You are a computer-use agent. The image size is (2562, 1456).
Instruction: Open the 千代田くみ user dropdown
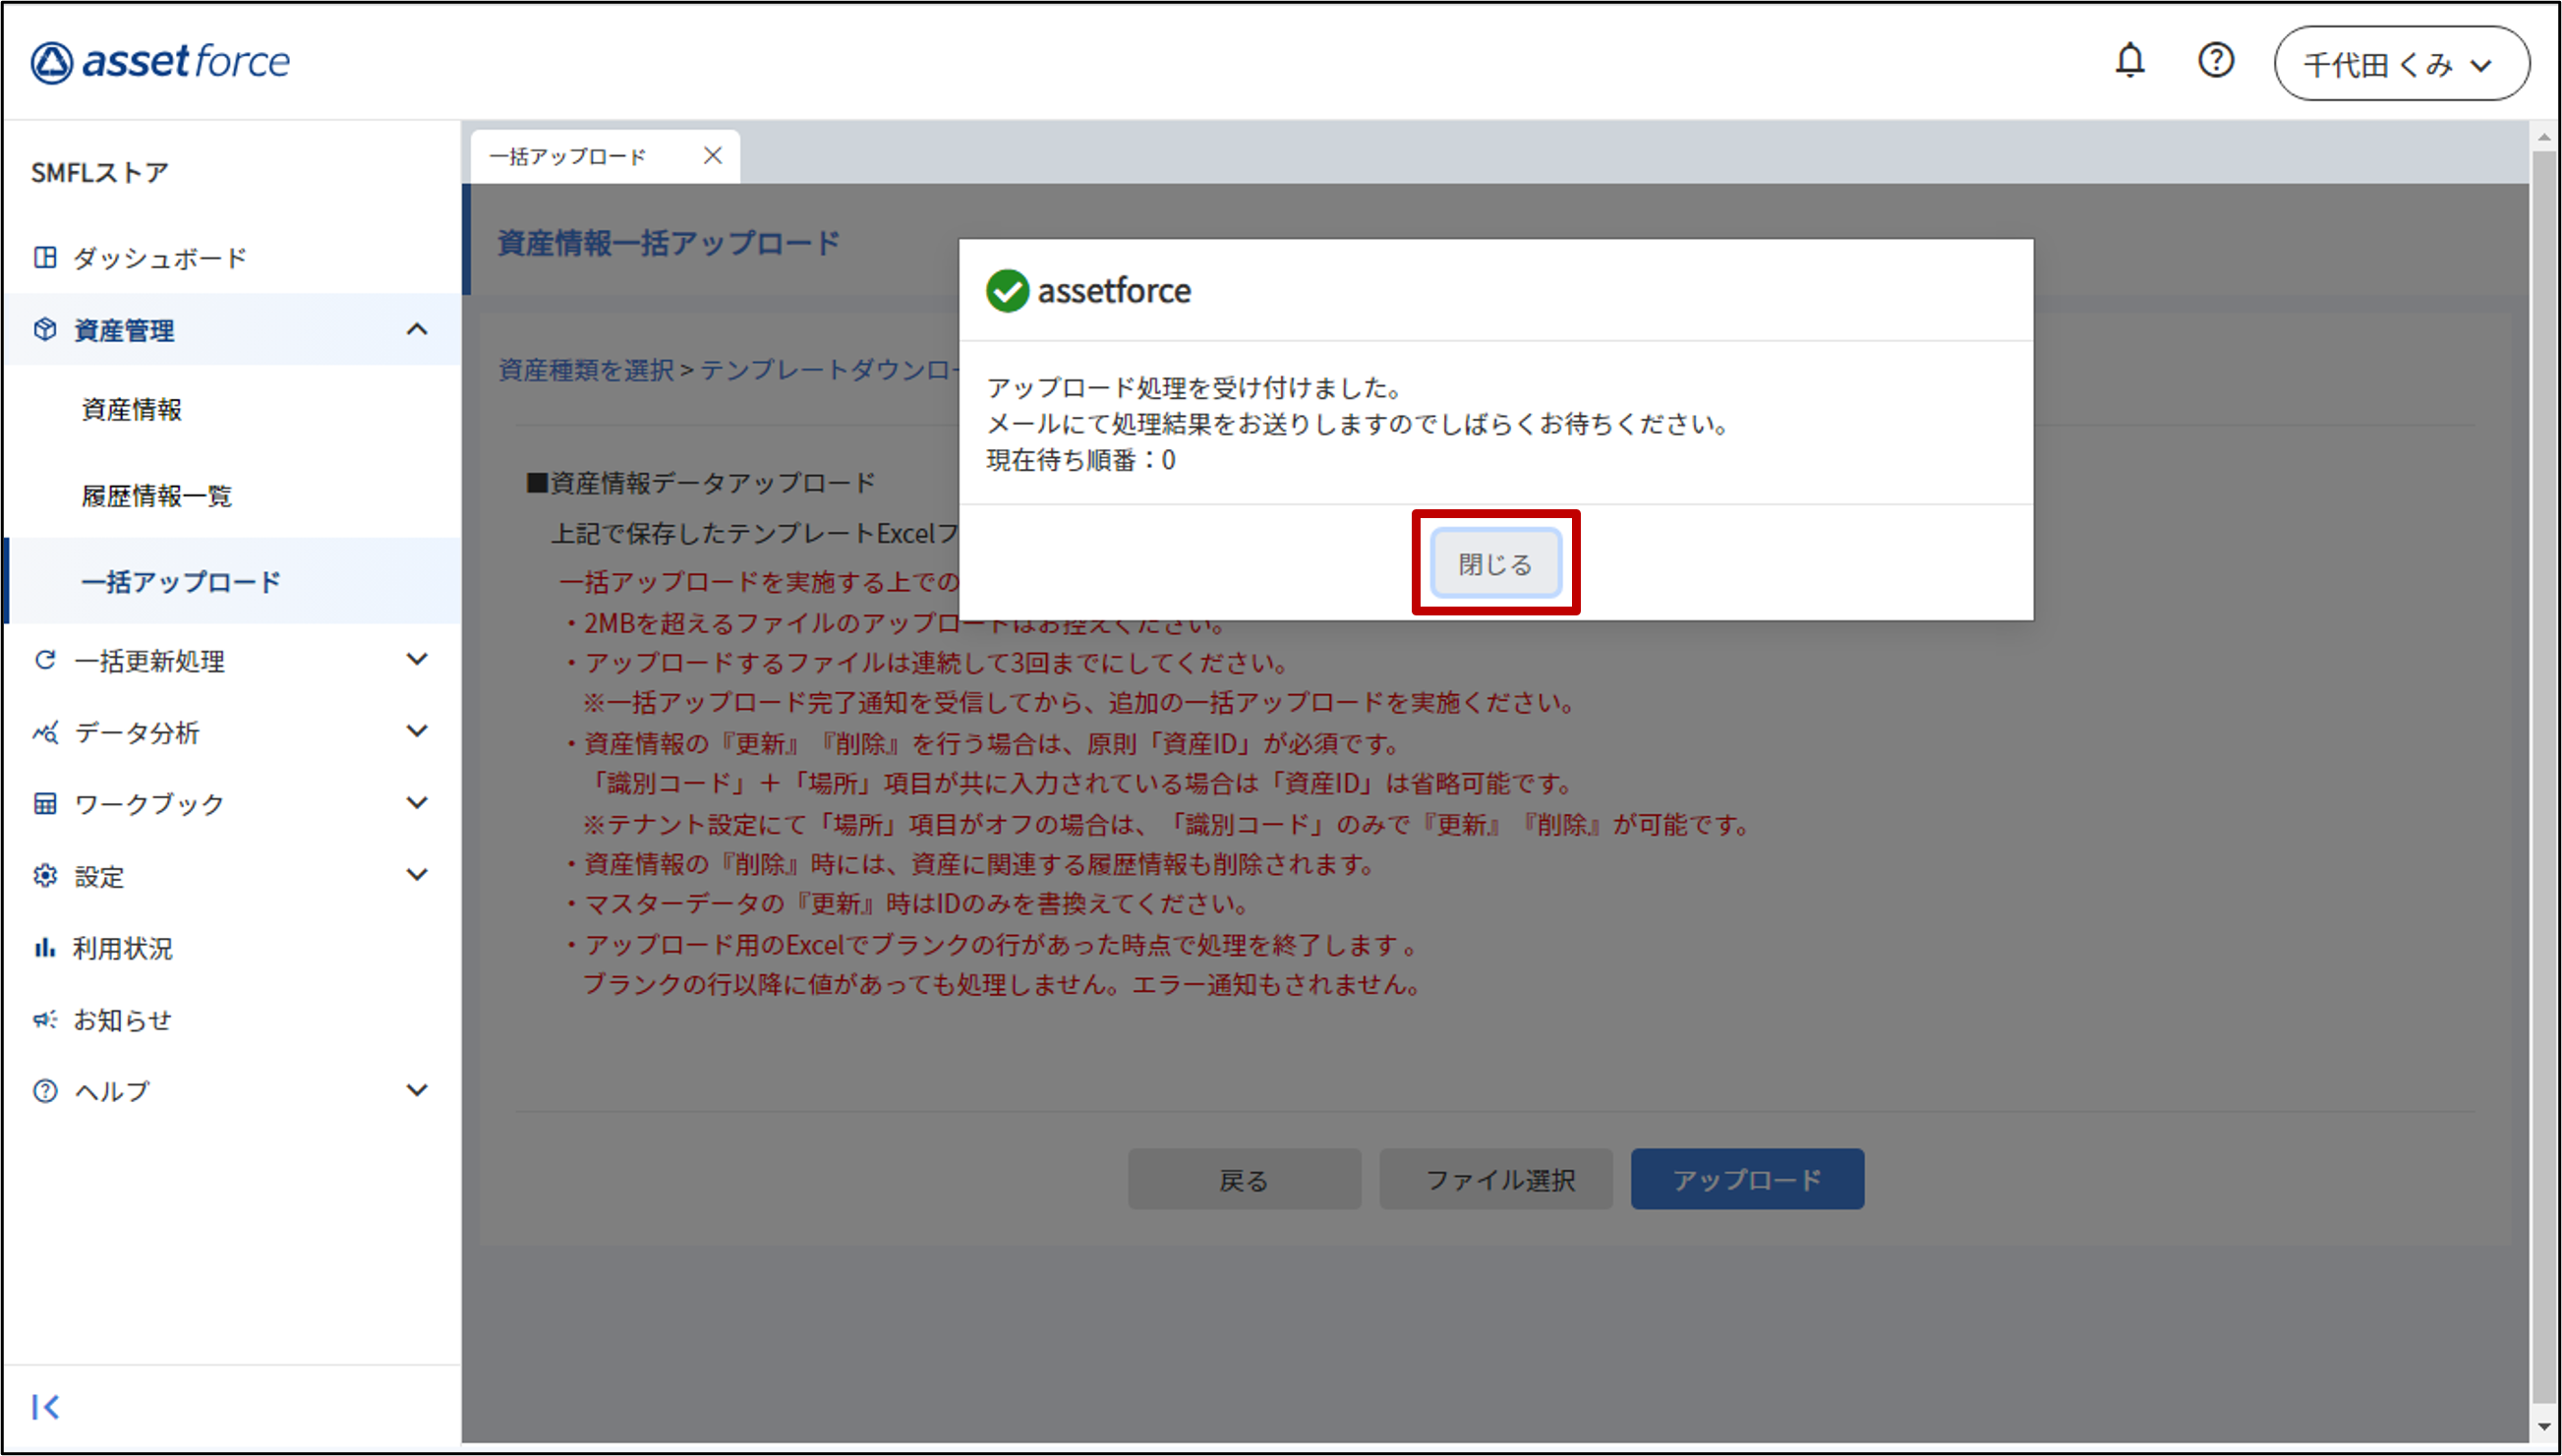(2401, 64)
